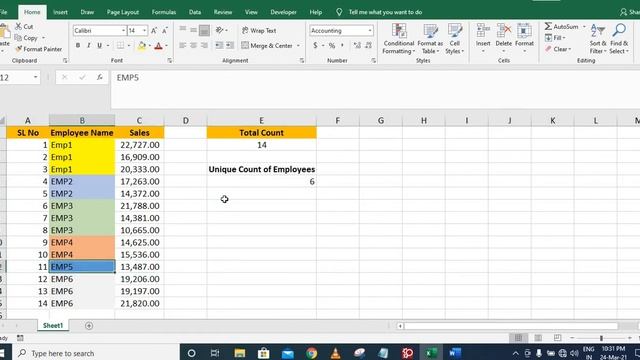Toggle Center horizontal alignment
640x360 pixels.
[x=193, y=45]
